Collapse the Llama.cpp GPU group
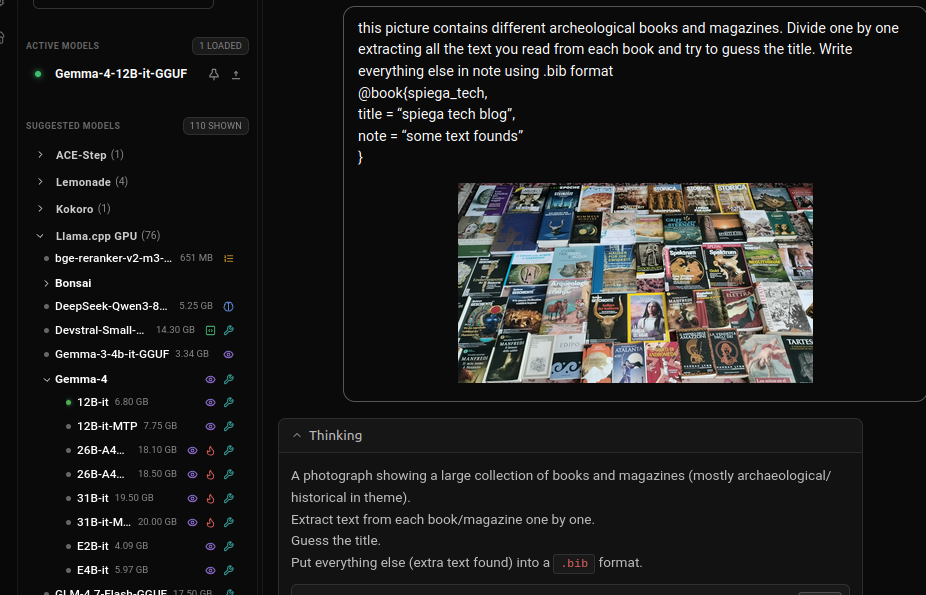926x595 pixels. (x=40, y=236)
